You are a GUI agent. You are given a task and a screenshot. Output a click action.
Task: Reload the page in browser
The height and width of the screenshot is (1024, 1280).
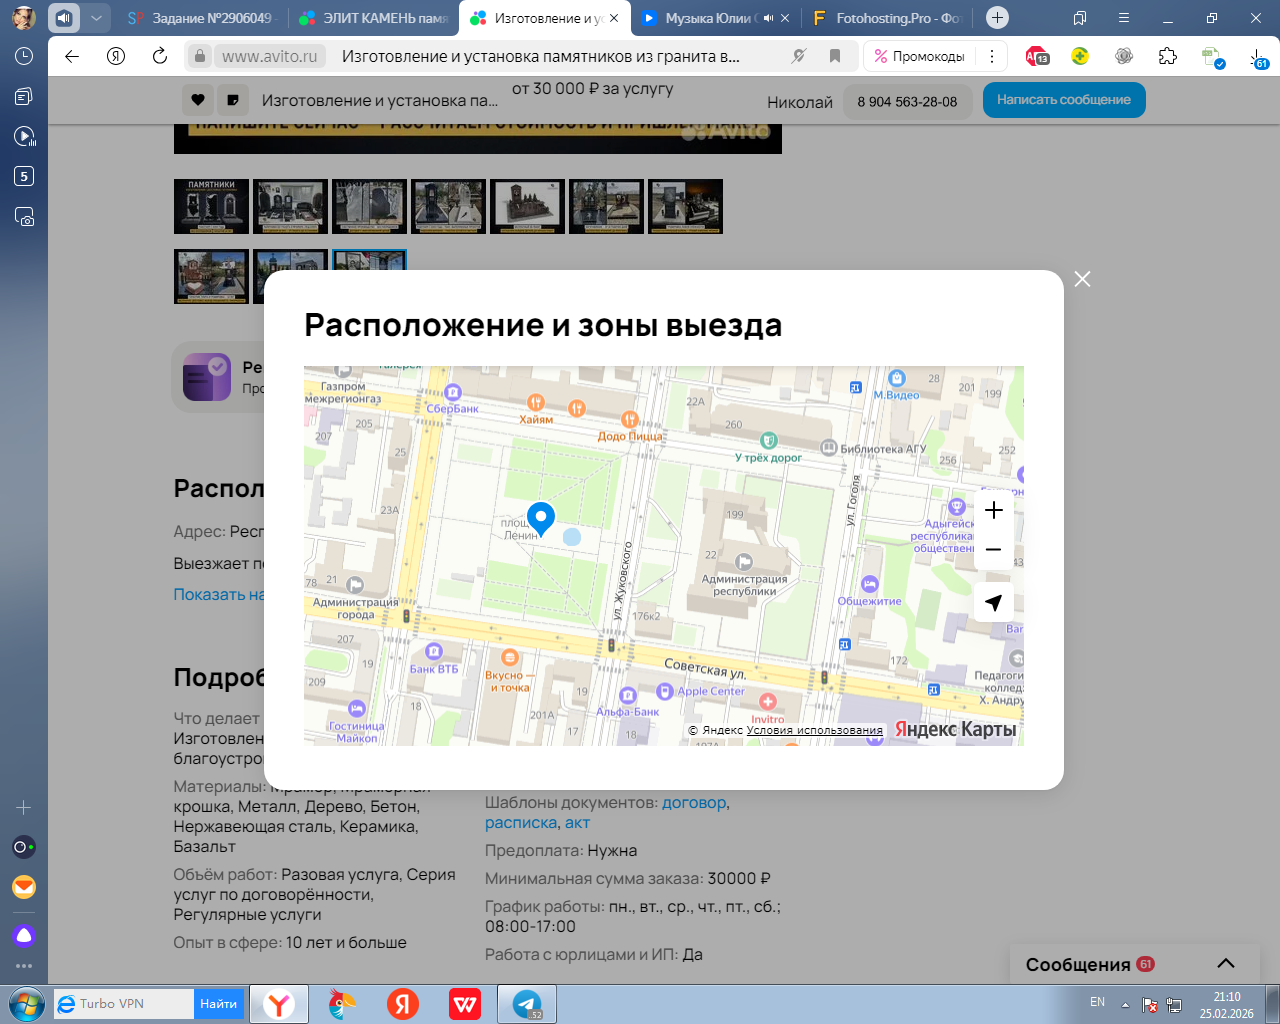coord(160,56)
